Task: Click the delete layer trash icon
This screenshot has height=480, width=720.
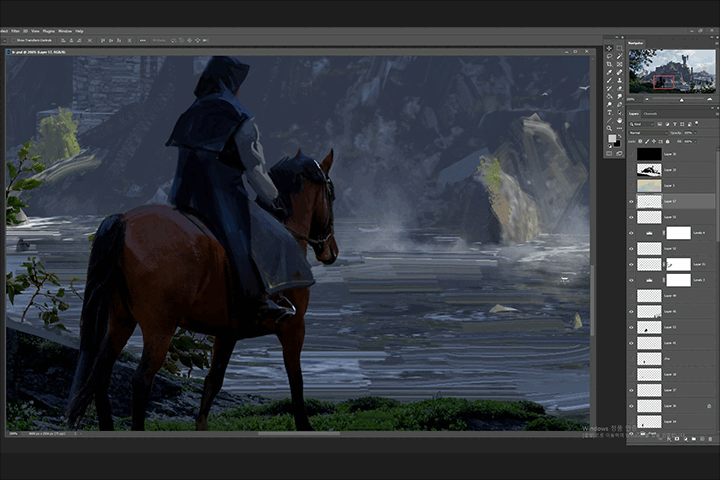Action: click(710, 439)
